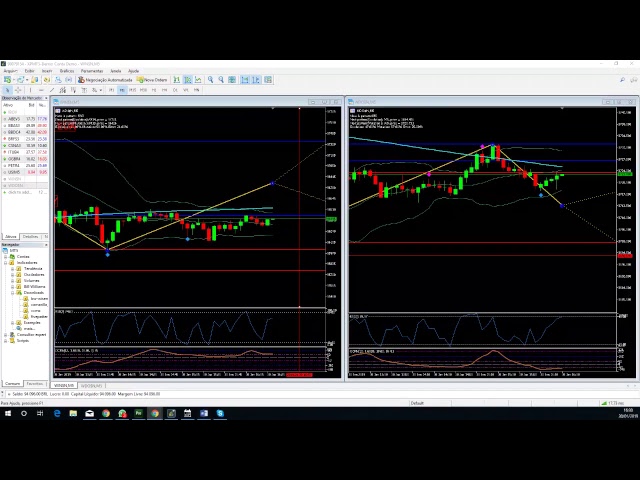Viewport: 640px width, 480px height.
Task: Open Word from taskbar
Action: pos(204,413)
